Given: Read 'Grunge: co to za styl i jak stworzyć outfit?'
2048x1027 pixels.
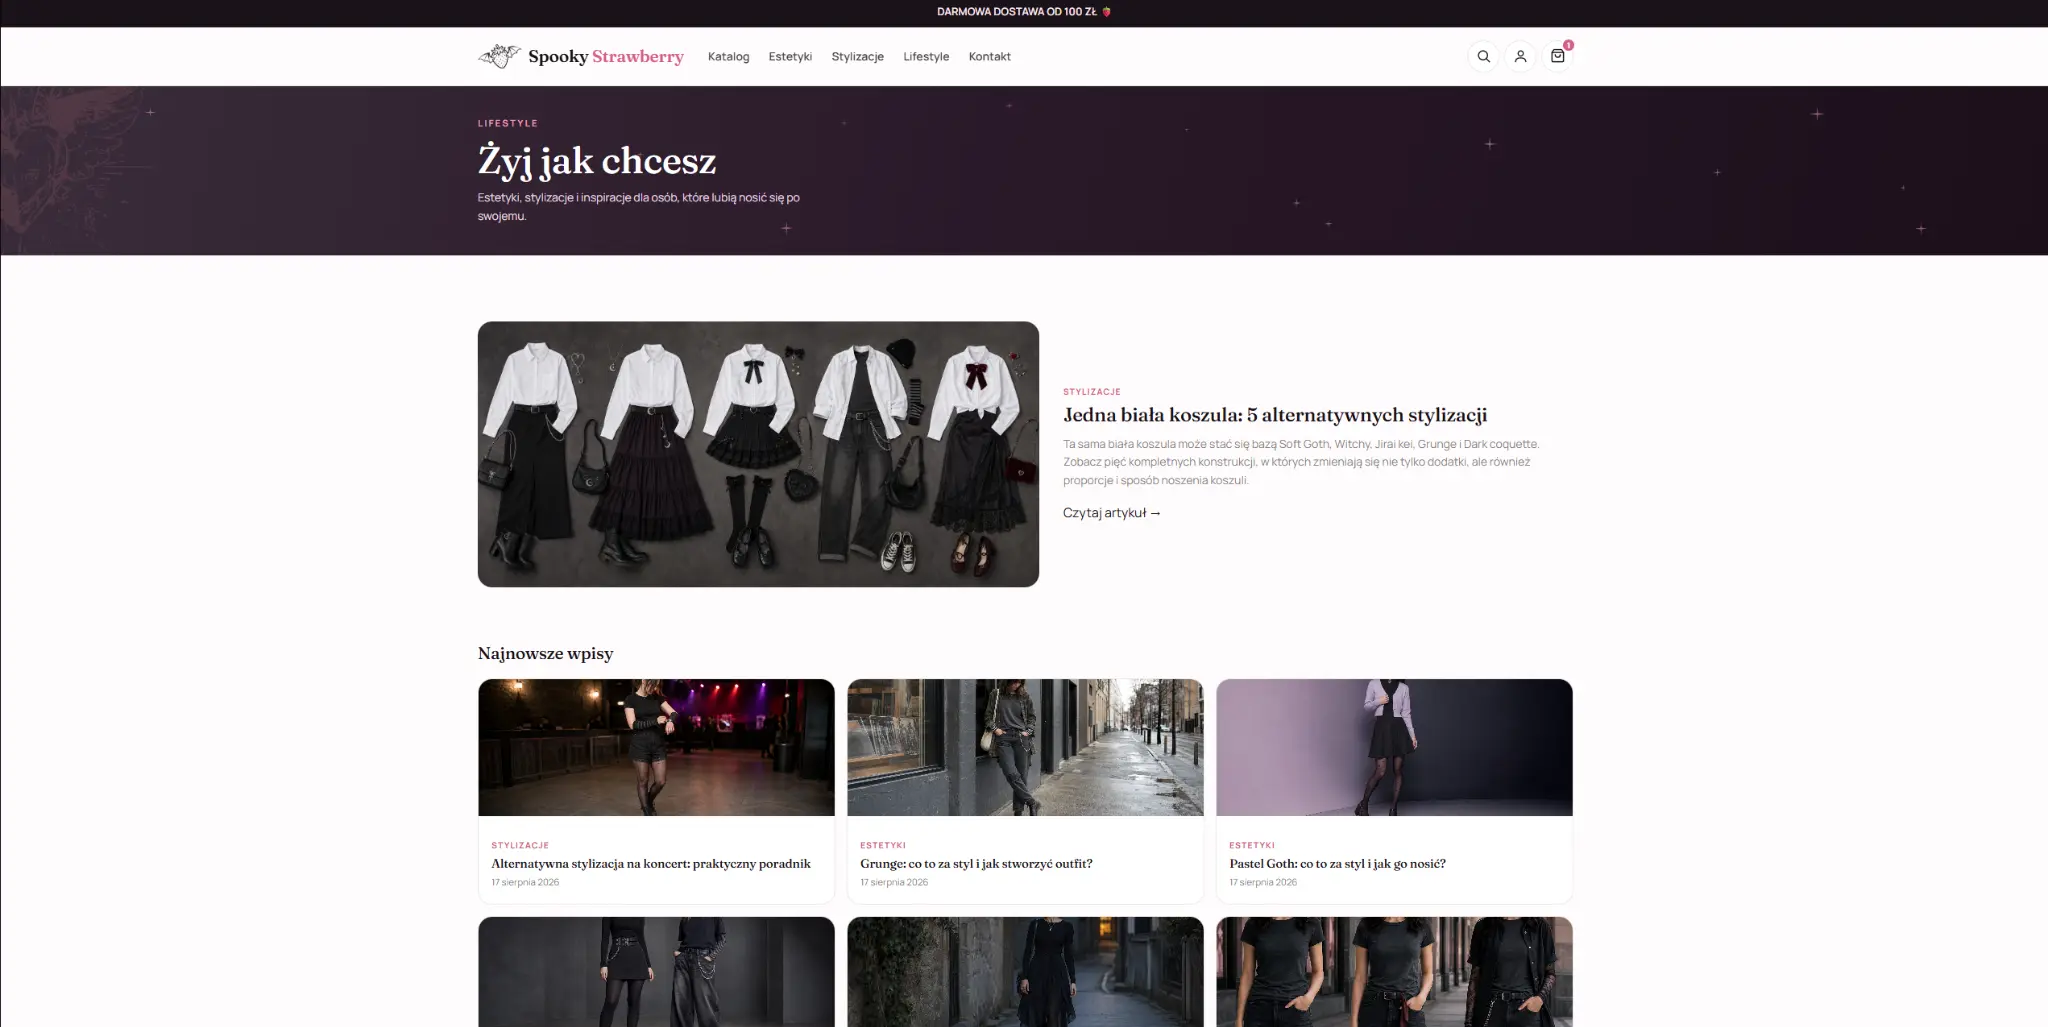Looking at the screenshot, I should [976, 864].
